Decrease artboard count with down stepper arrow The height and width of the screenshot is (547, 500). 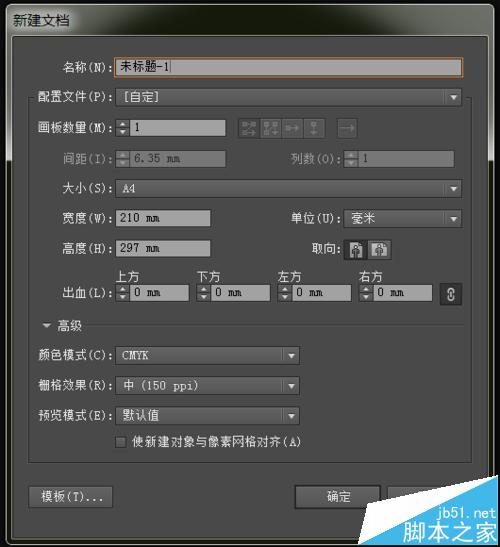(122, 132)
